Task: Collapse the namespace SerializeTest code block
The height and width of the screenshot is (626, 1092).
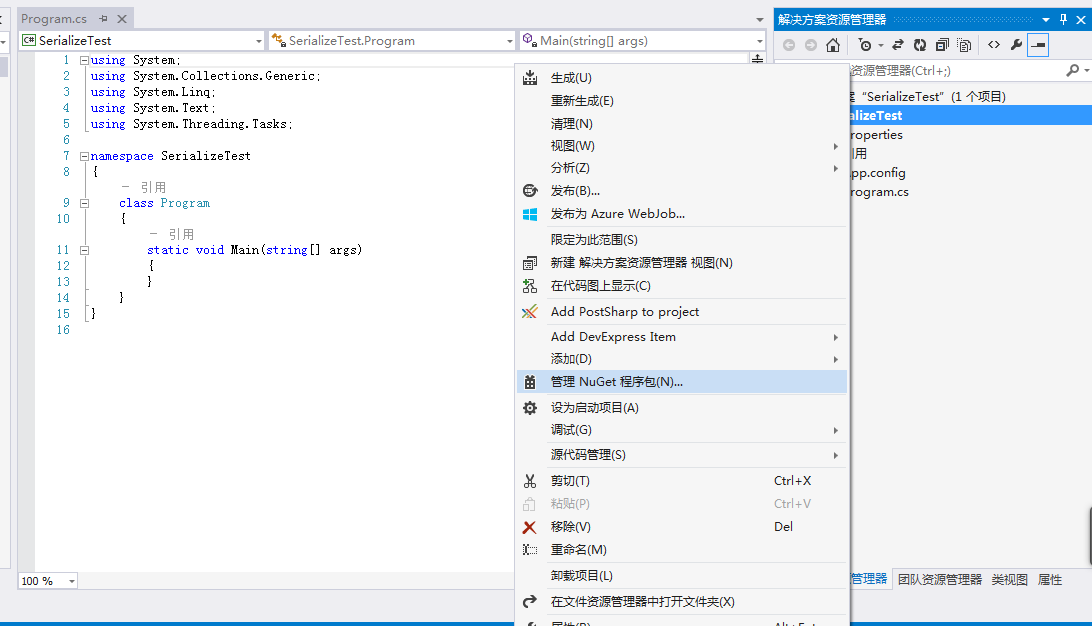Action: click(84, 156)
